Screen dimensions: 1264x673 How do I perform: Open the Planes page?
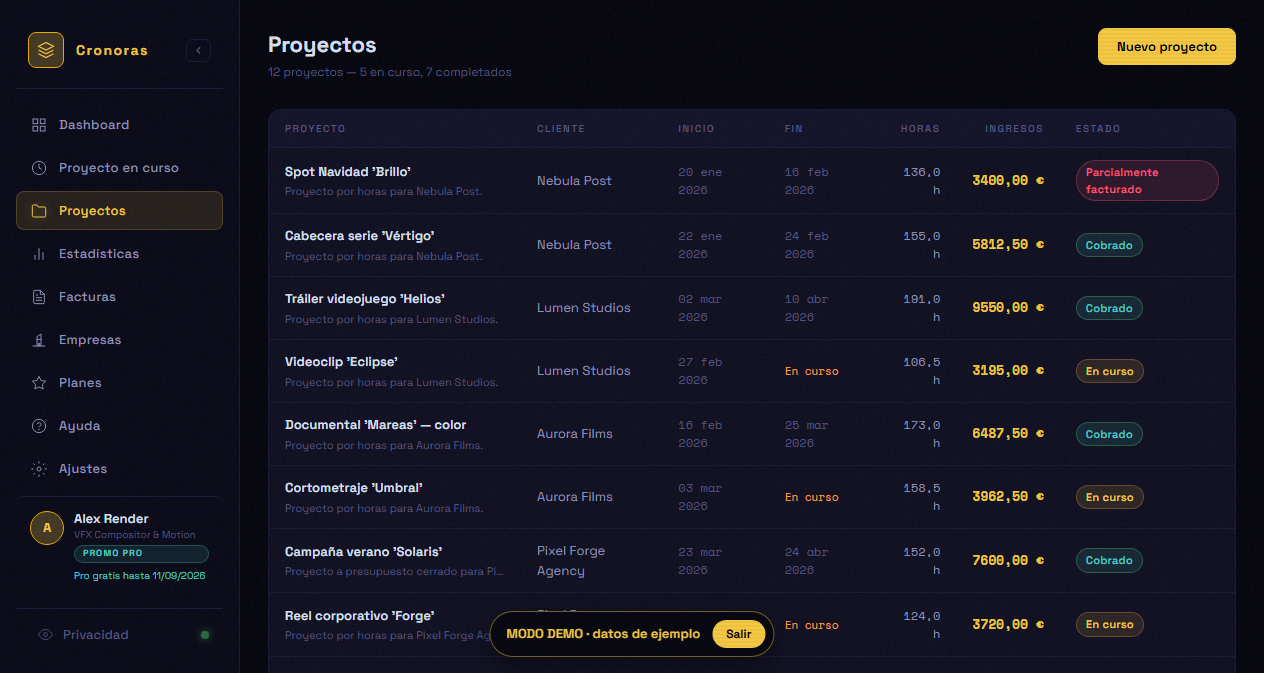click(x=119, y=383)
